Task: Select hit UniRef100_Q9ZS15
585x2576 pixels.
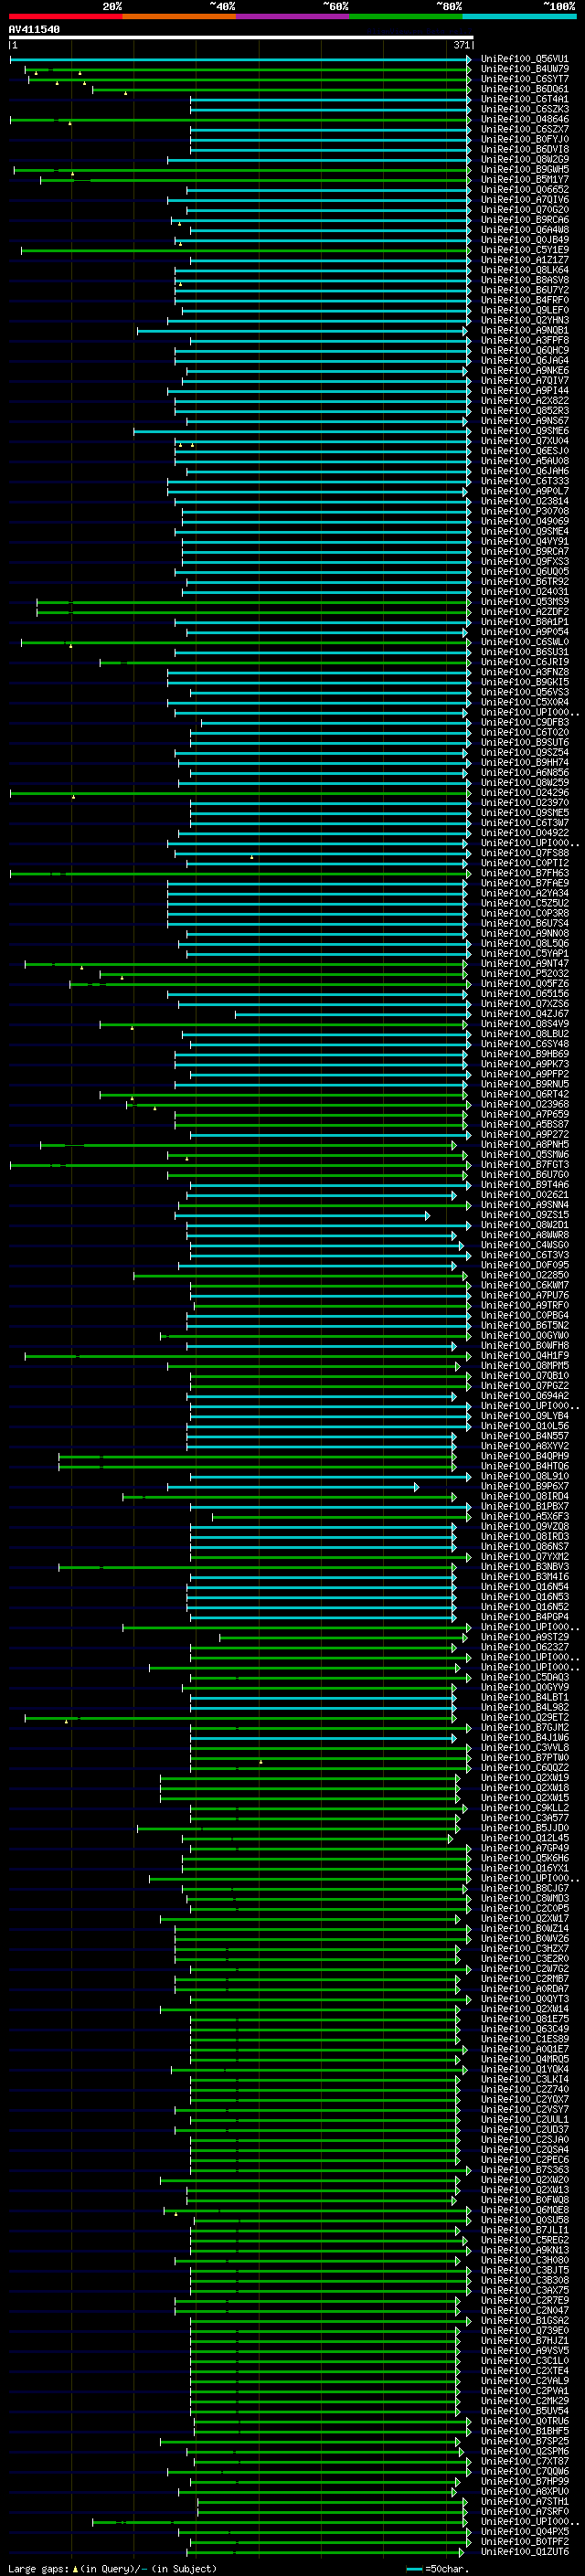Action: [525, 1216]
